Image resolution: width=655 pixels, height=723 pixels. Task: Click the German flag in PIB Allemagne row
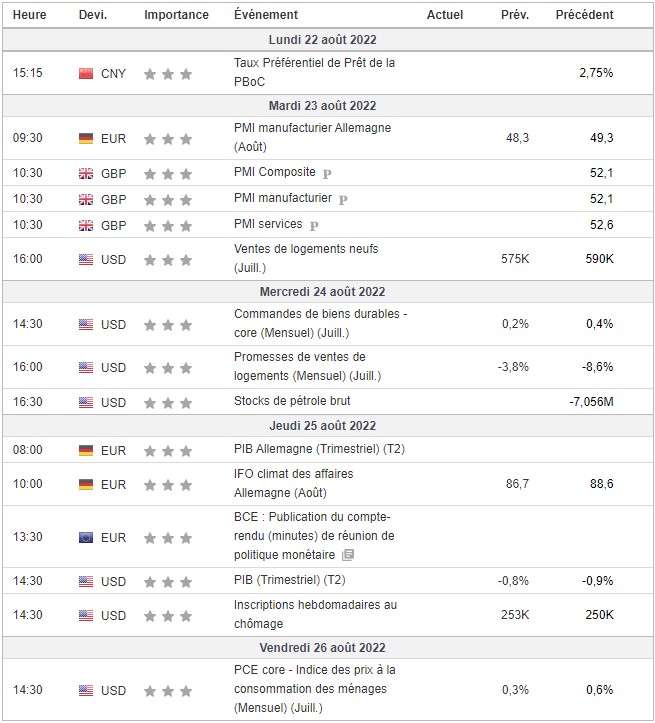pyautogui.click(x=86, y=450)
